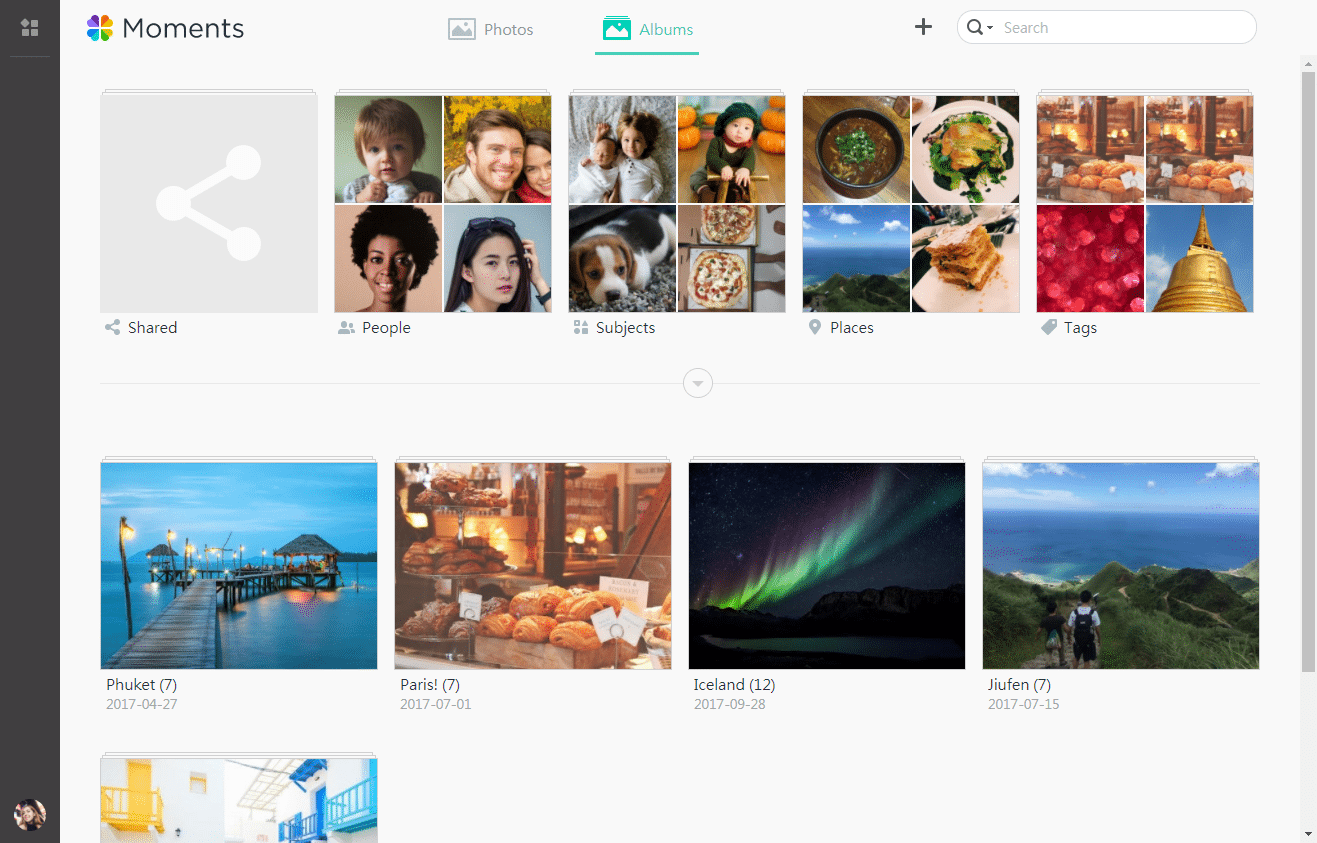Click the soup bowl photo in Places
Image resolution: width=1317 pixels, height=843 pixels.
pyautogui.click(x=856, y=149)
